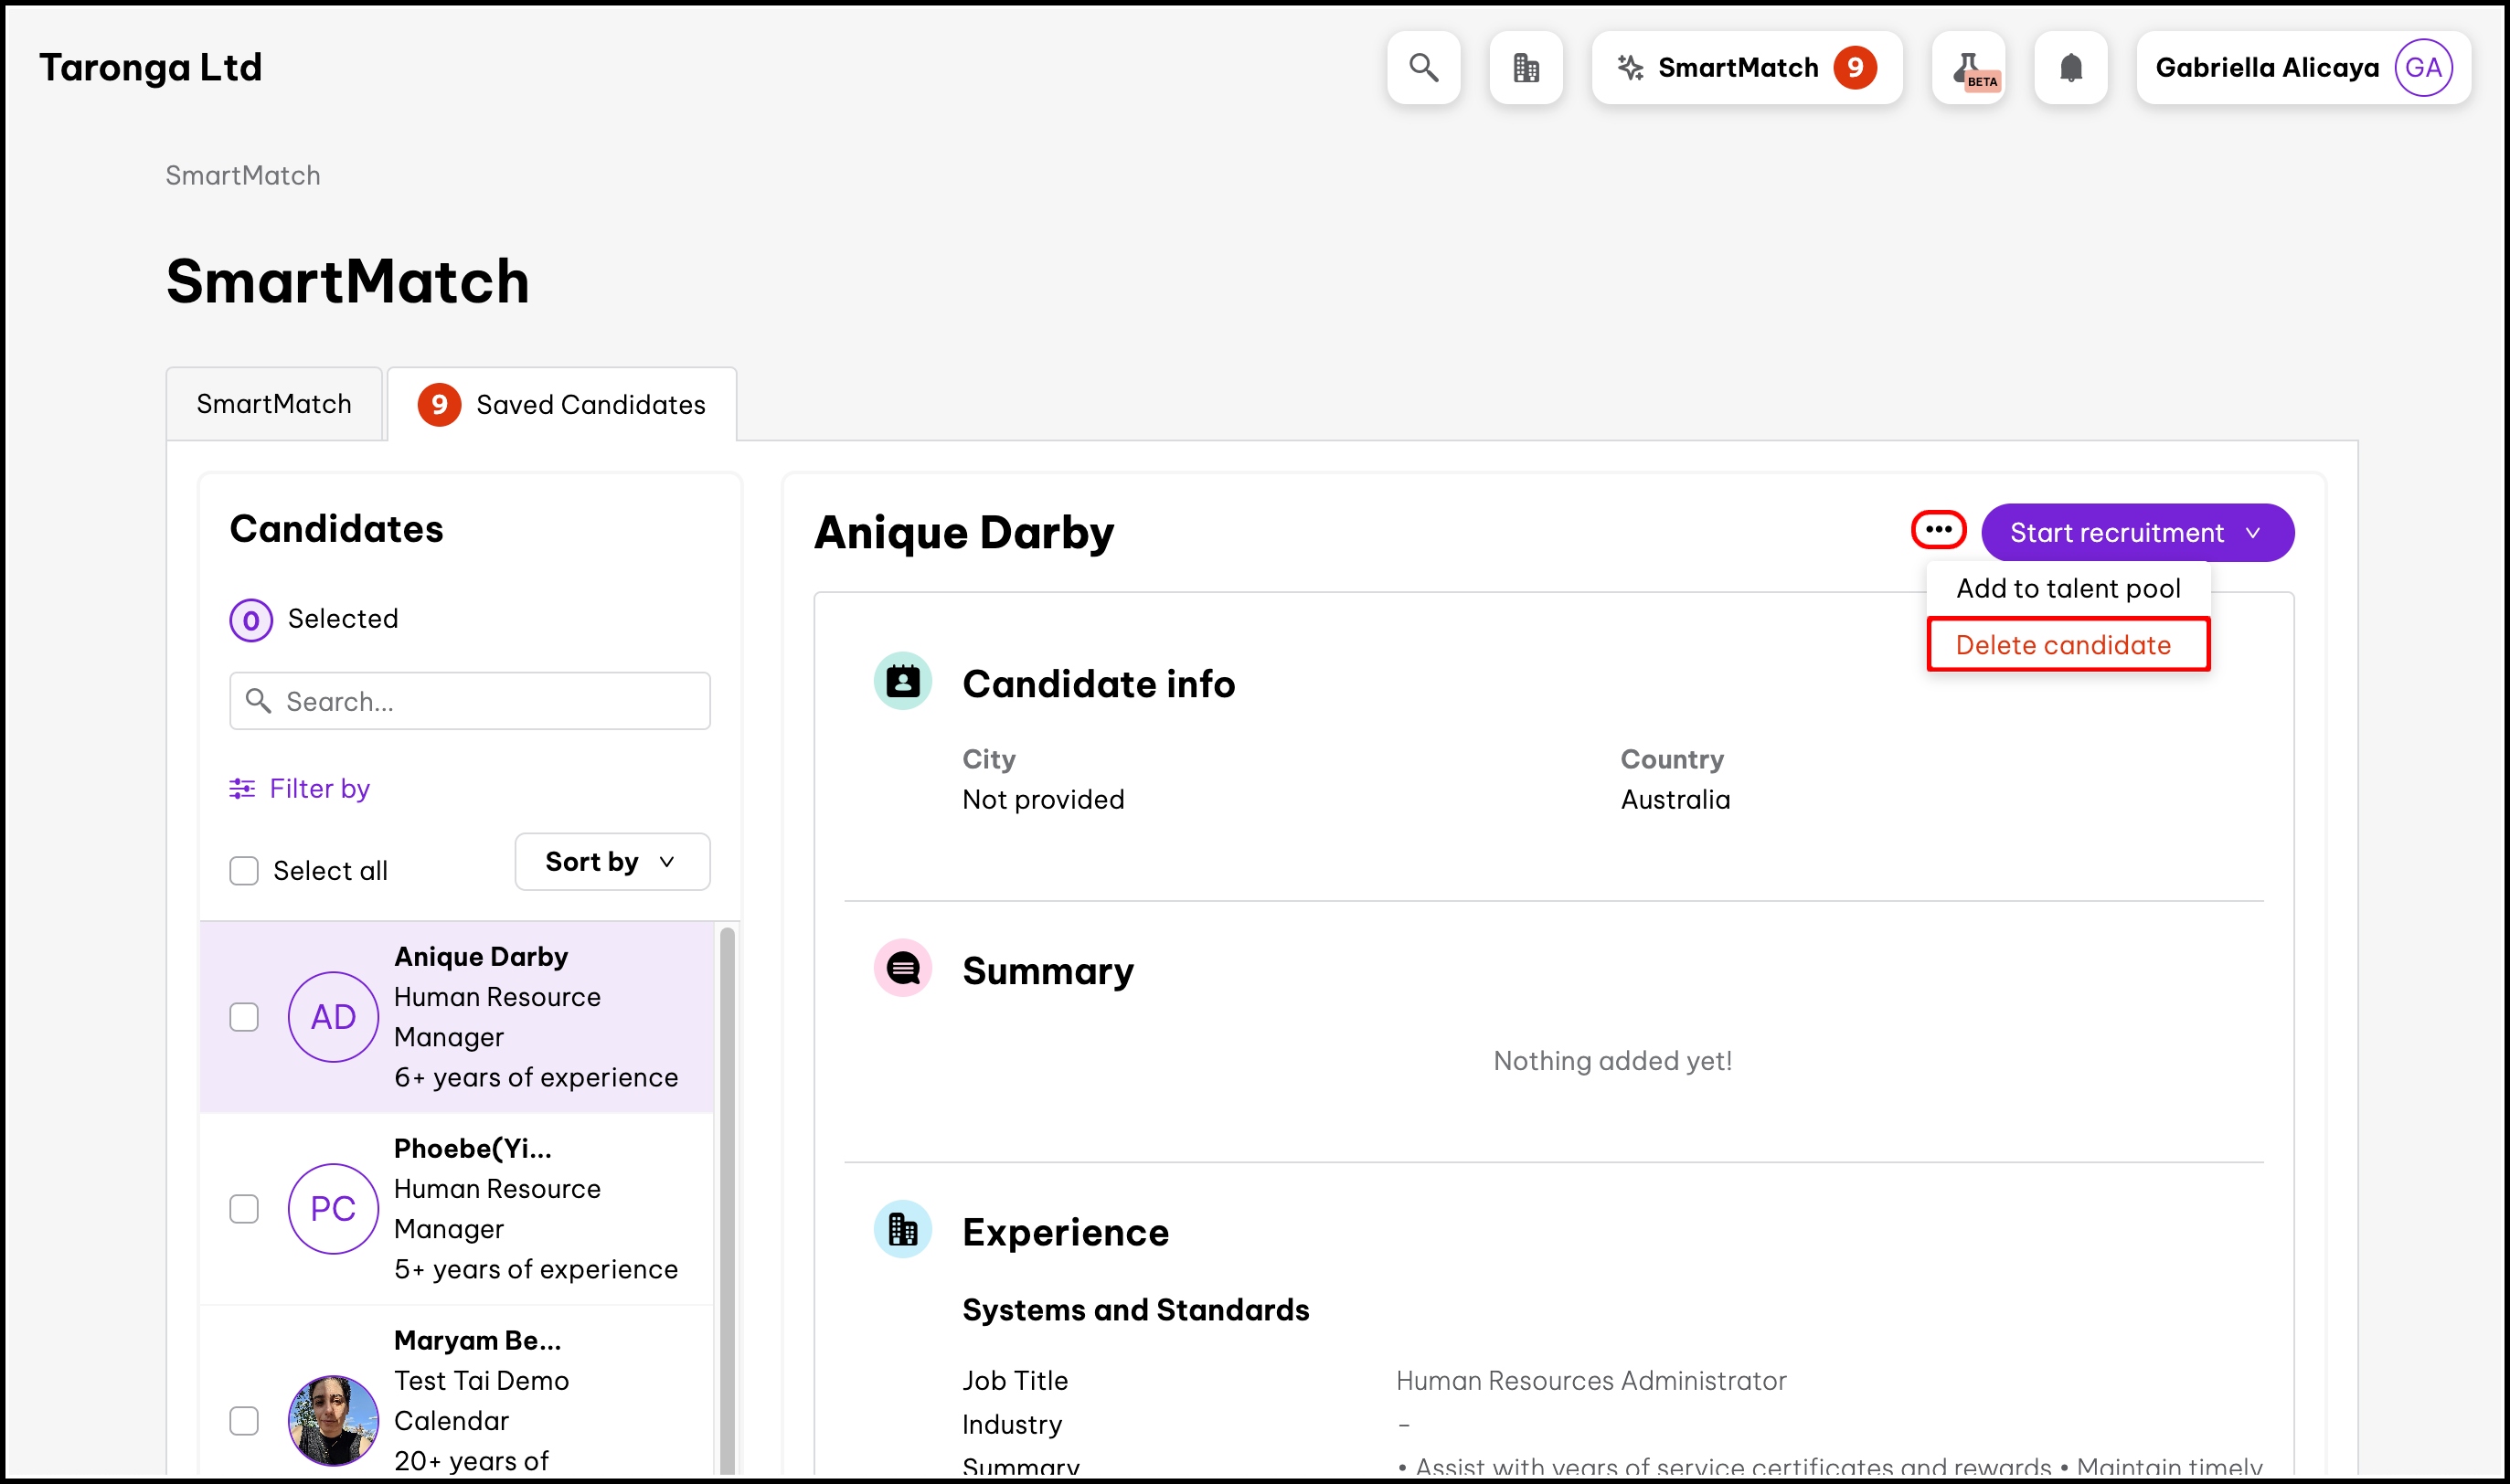The width and height of the screenshot is (2510, 1484).
Task: Click the search icon in candidate search box
Action: tap(259, 701)
